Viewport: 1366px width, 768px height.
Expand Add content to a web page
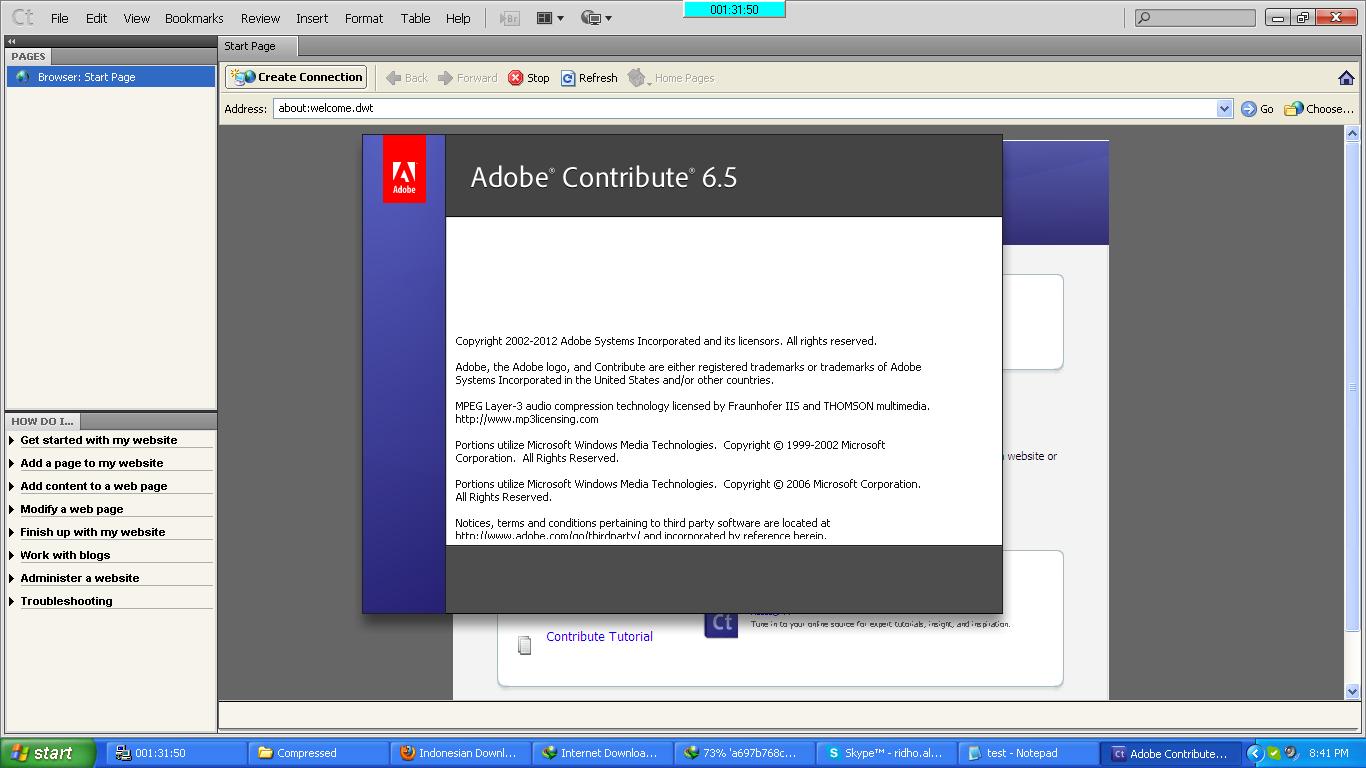(x=93, y=486)
